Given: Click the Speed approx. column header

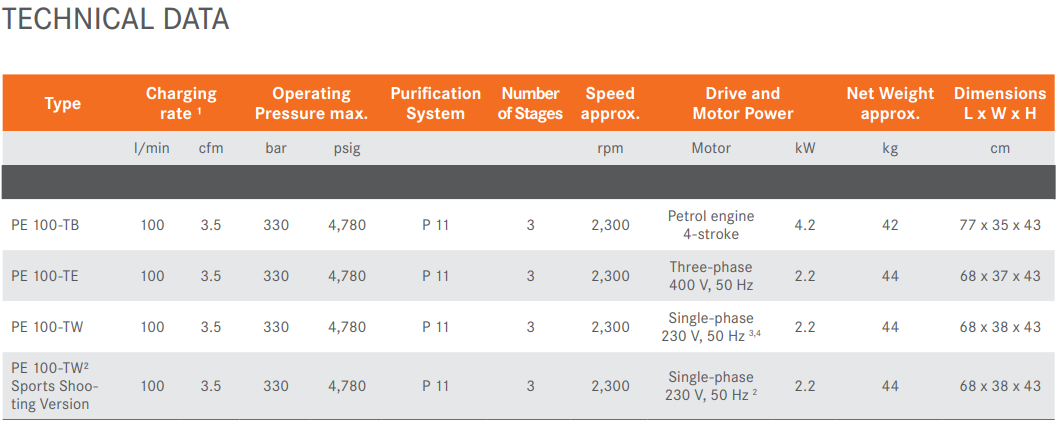Looking at the screenshot, I should [610, 103].
